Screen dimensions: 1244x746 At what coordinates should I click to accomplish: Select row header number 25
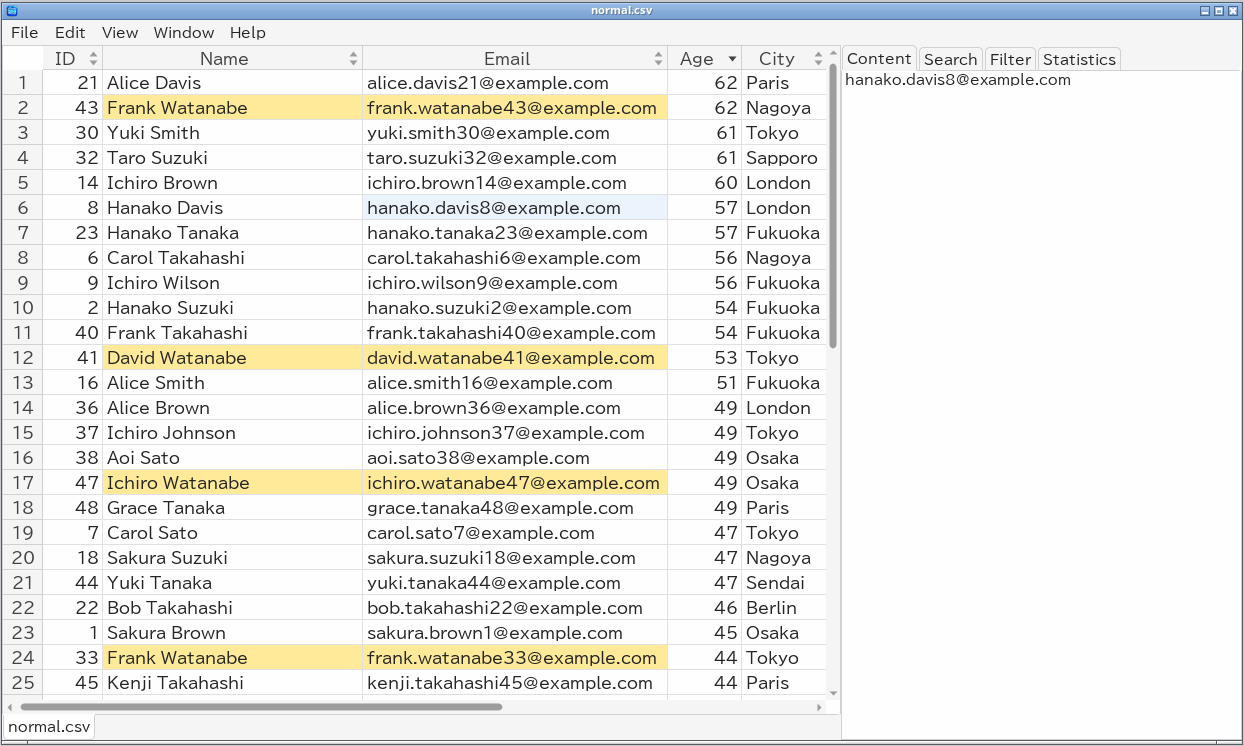click(x=22, y=683)
